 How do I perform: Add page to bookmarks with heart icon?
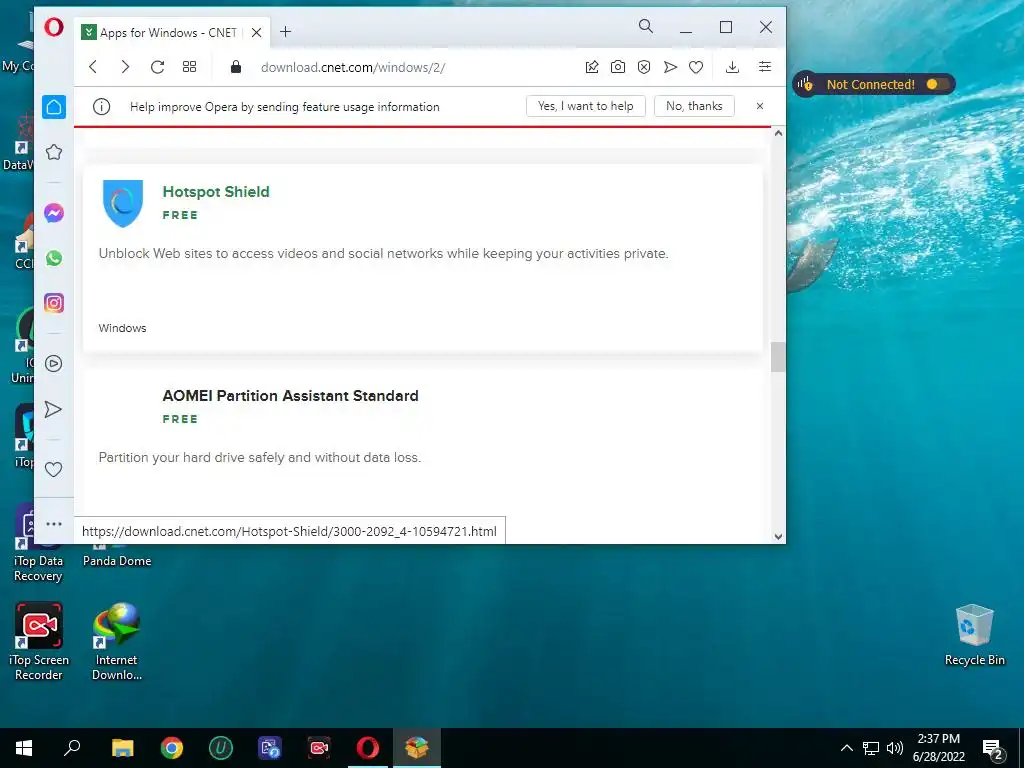[696, 67]
